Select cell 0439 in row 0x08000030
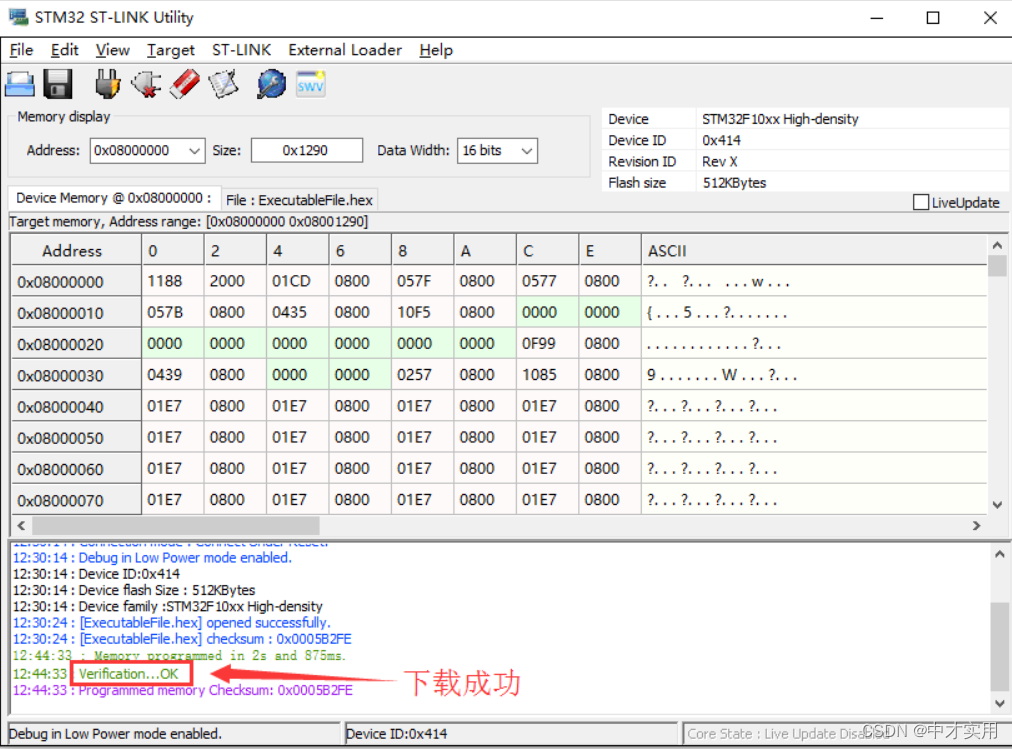Image resolution: width=1012 pixels, height=749 pixels. (x=172, y=375)
